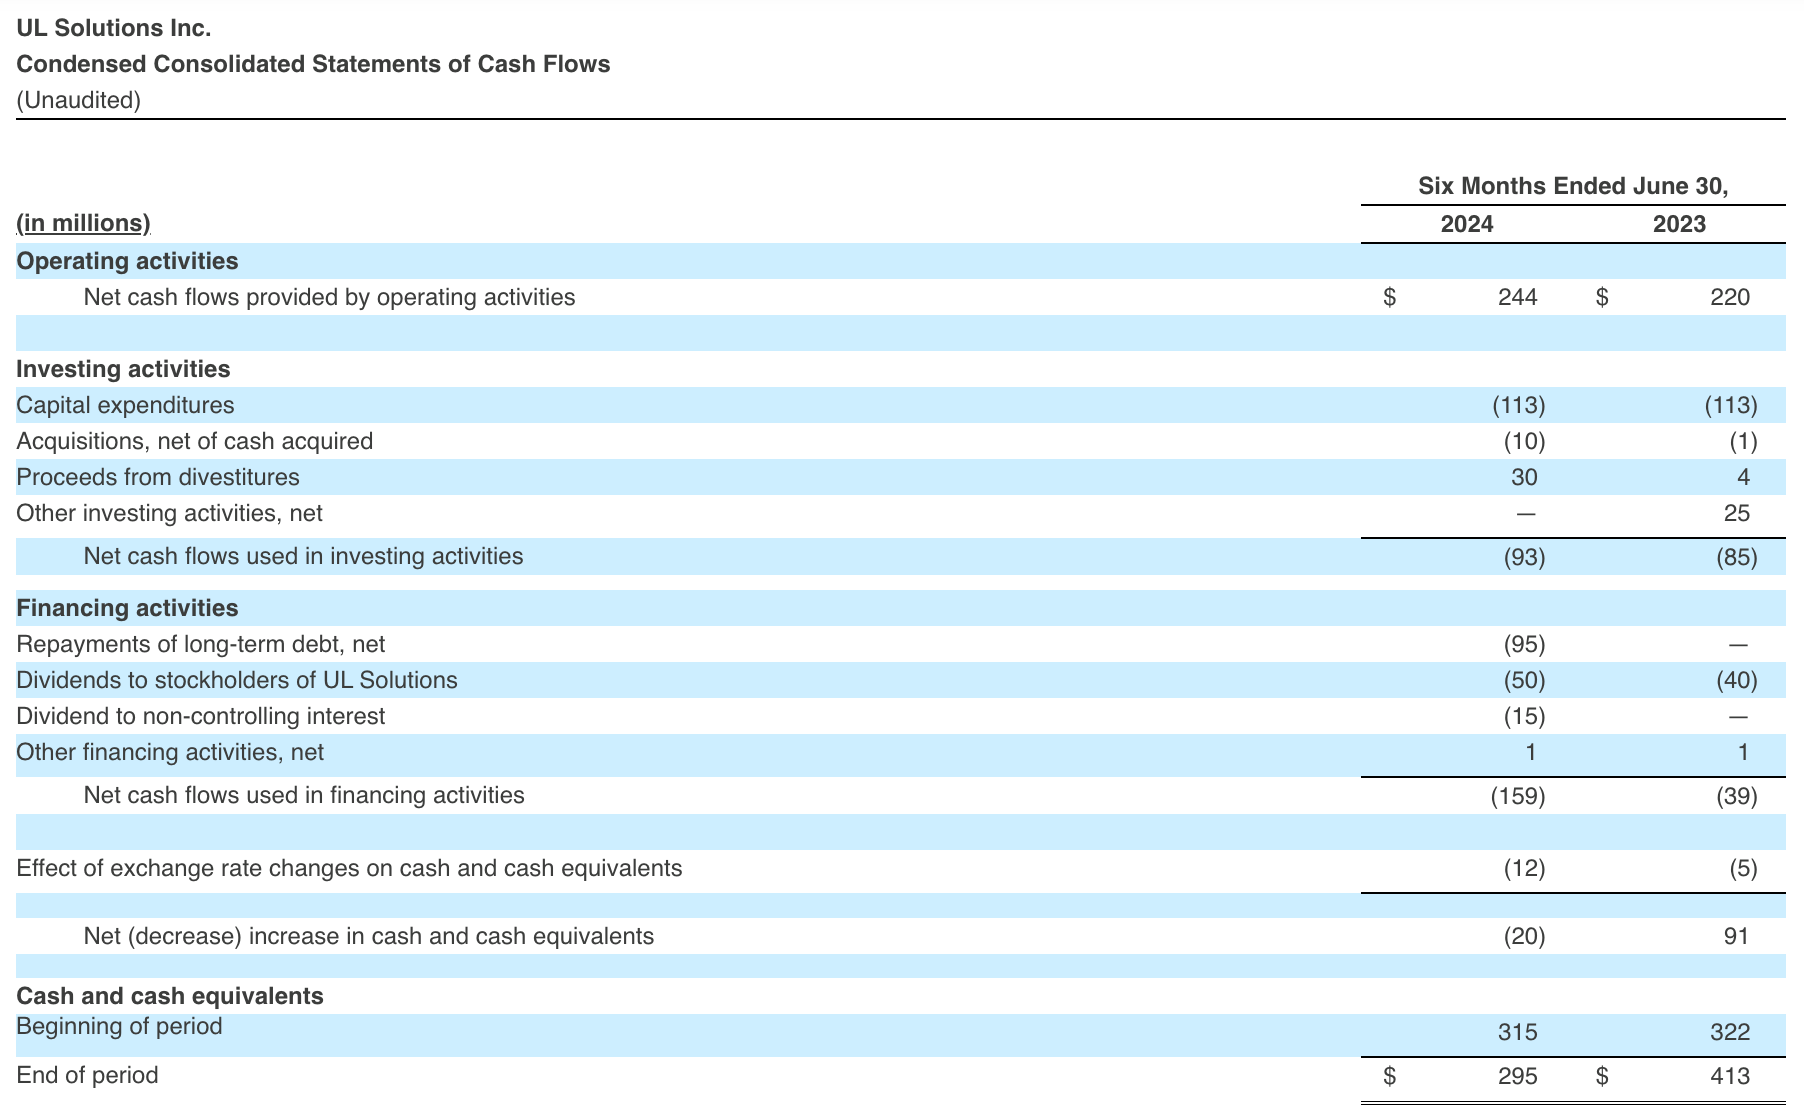
Task: Select other investing value 25
Action: [x=1737, y=513]
